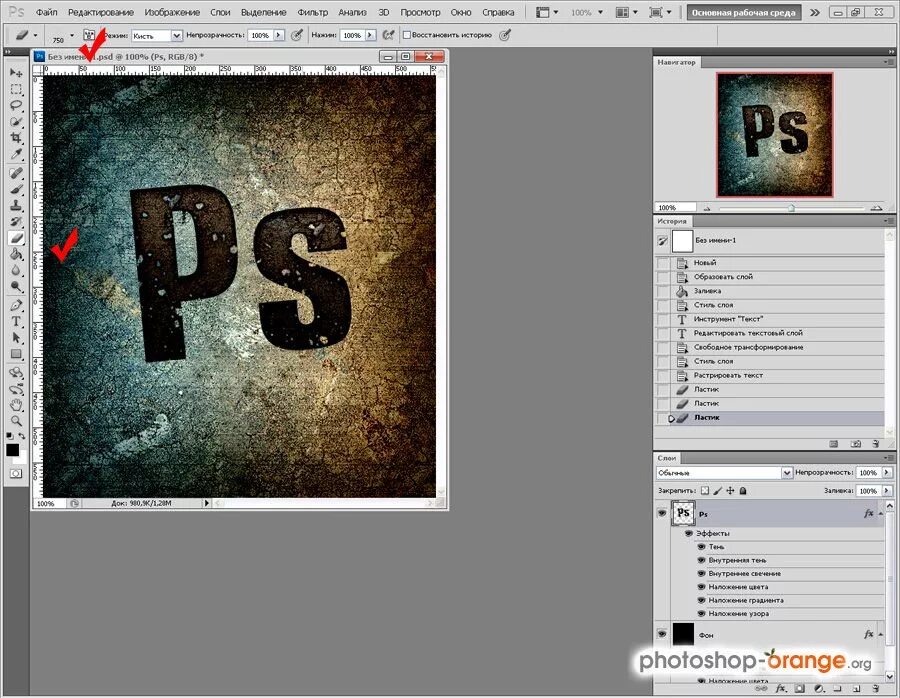
Task: Select history state Свободное трансформирование
Action: pos(769,347)
